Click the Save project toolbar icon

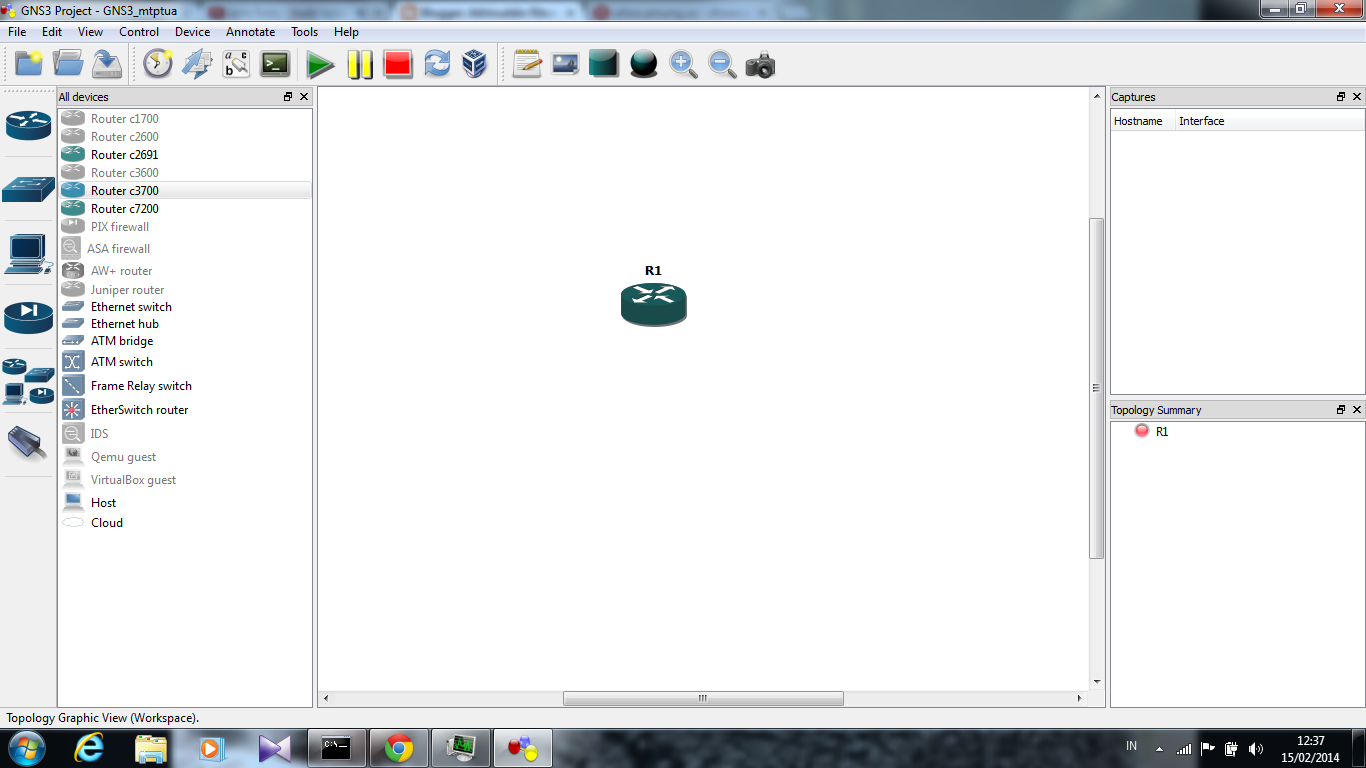pyautogui.click(x=107, y=64)
